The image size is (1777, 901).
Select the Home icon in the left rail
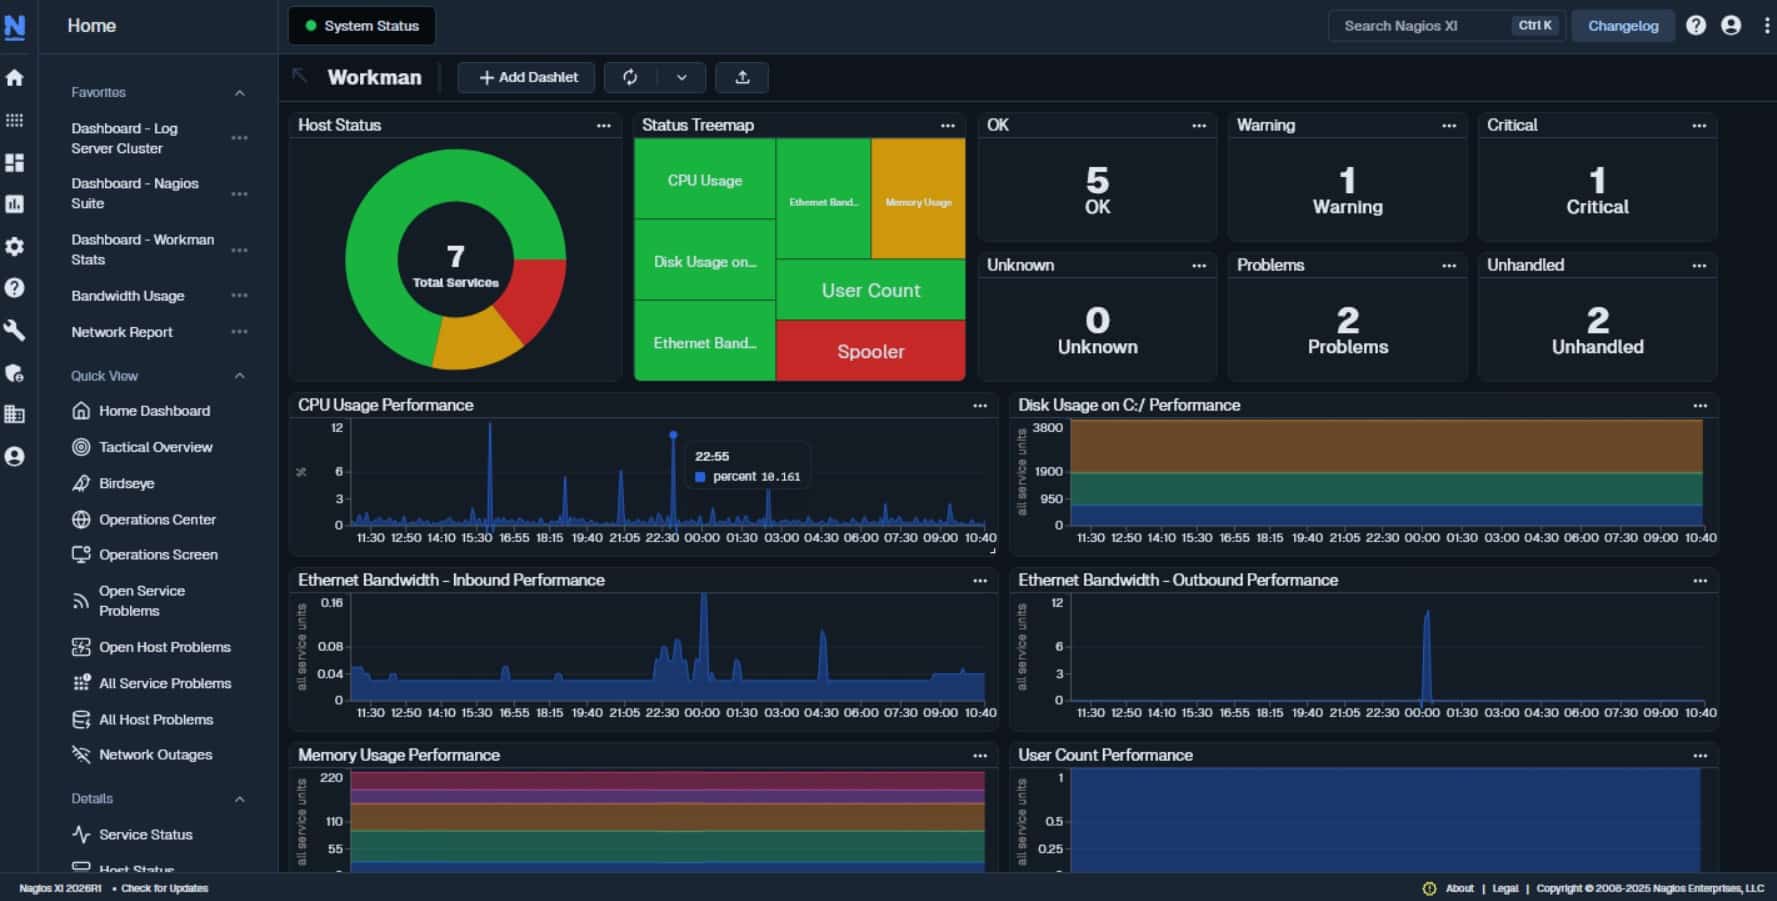[14, 75]
